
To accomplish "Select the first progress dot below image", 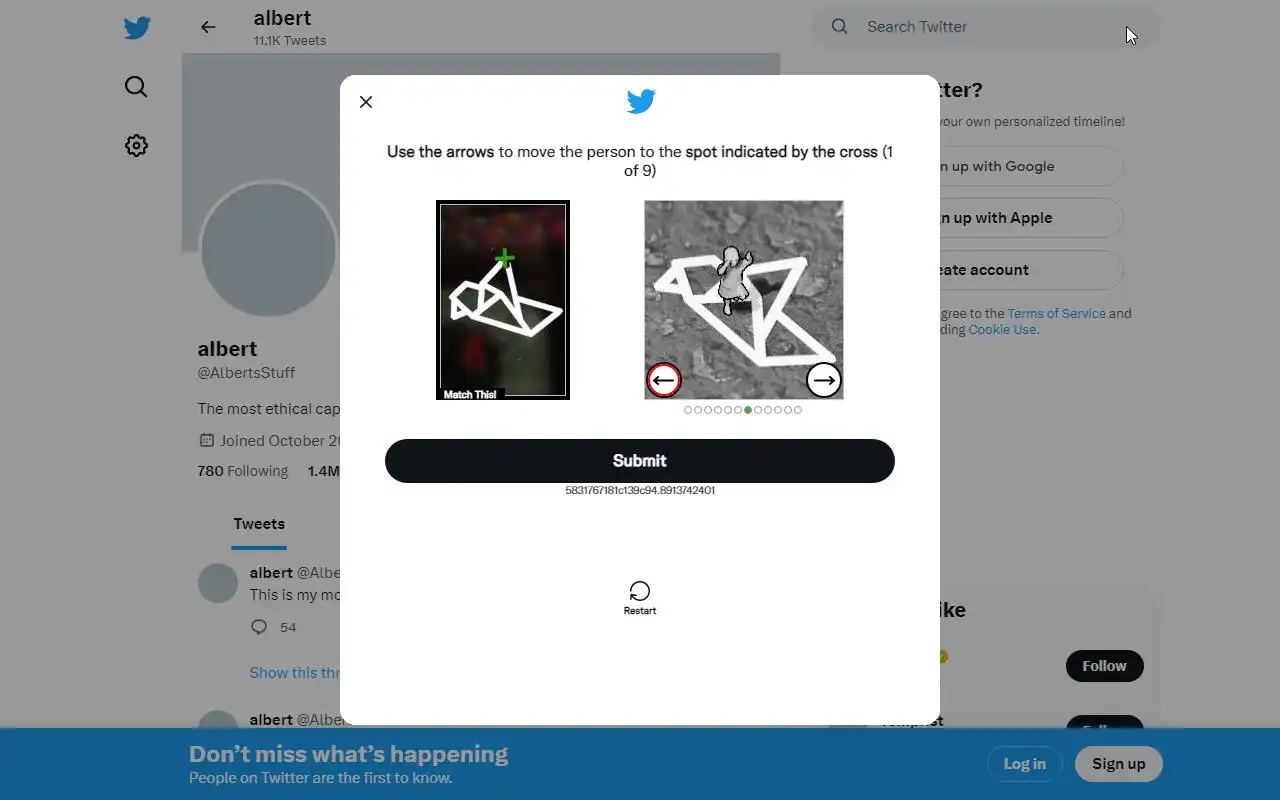I will tap(688, 410).
